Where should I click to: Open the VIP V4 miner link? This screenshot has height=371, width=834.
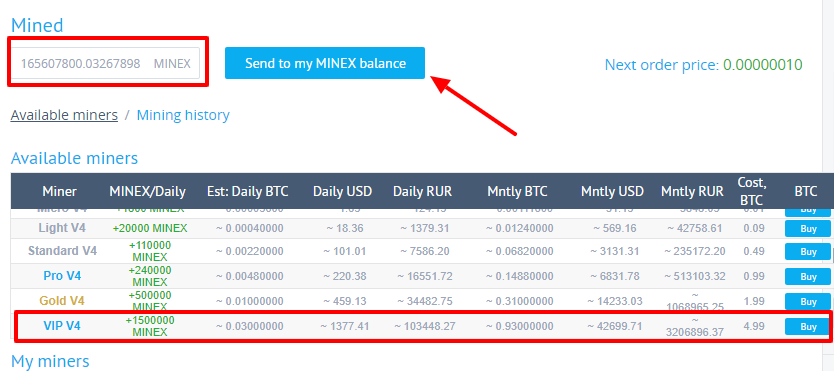[x=62, y=326]
